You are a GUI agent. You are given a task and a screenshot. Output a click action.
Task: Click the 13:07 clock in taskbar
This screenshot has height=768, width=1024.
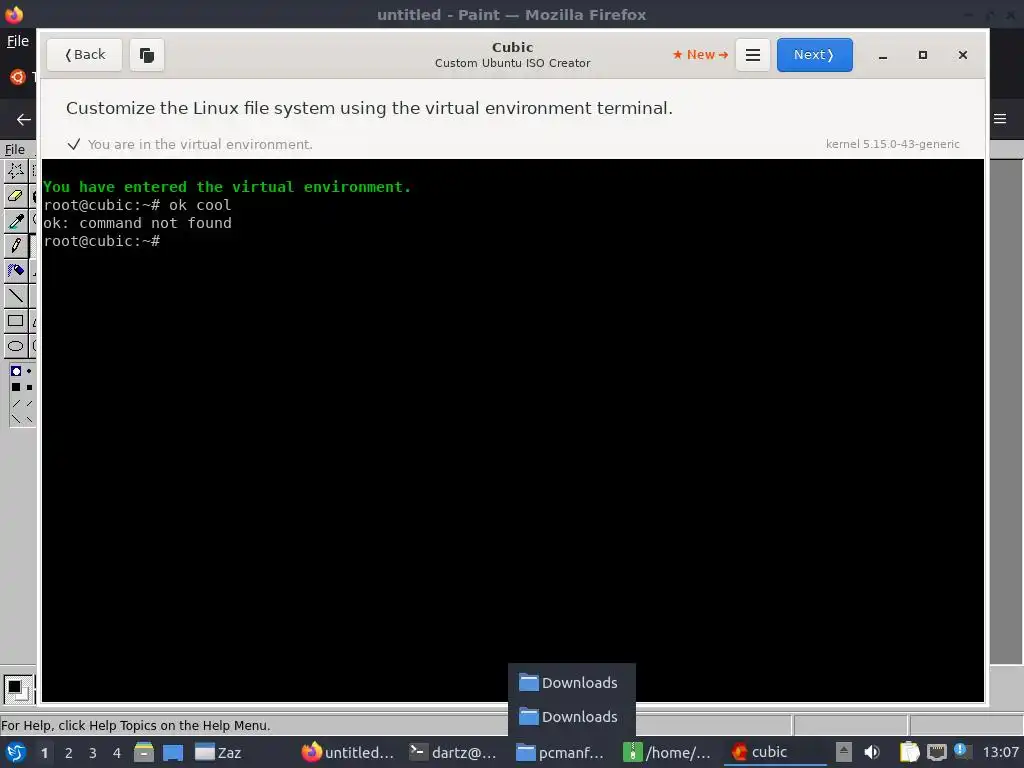(1000, 752)
